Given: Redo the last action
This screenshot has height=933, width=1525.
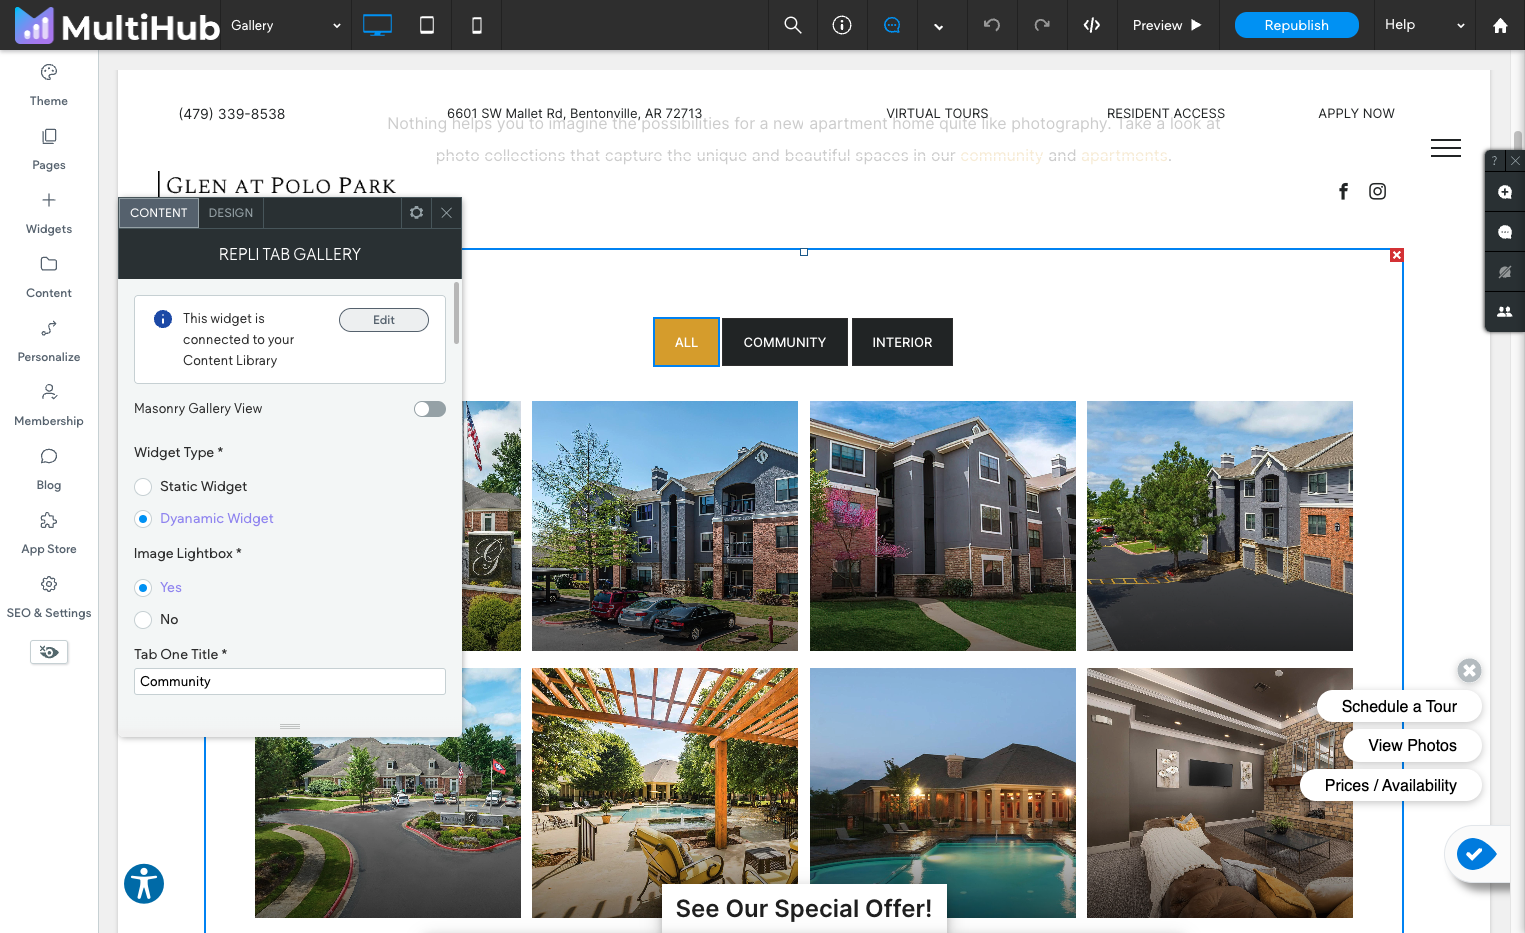Looking at the screenshot, I should pos(1042,25).
